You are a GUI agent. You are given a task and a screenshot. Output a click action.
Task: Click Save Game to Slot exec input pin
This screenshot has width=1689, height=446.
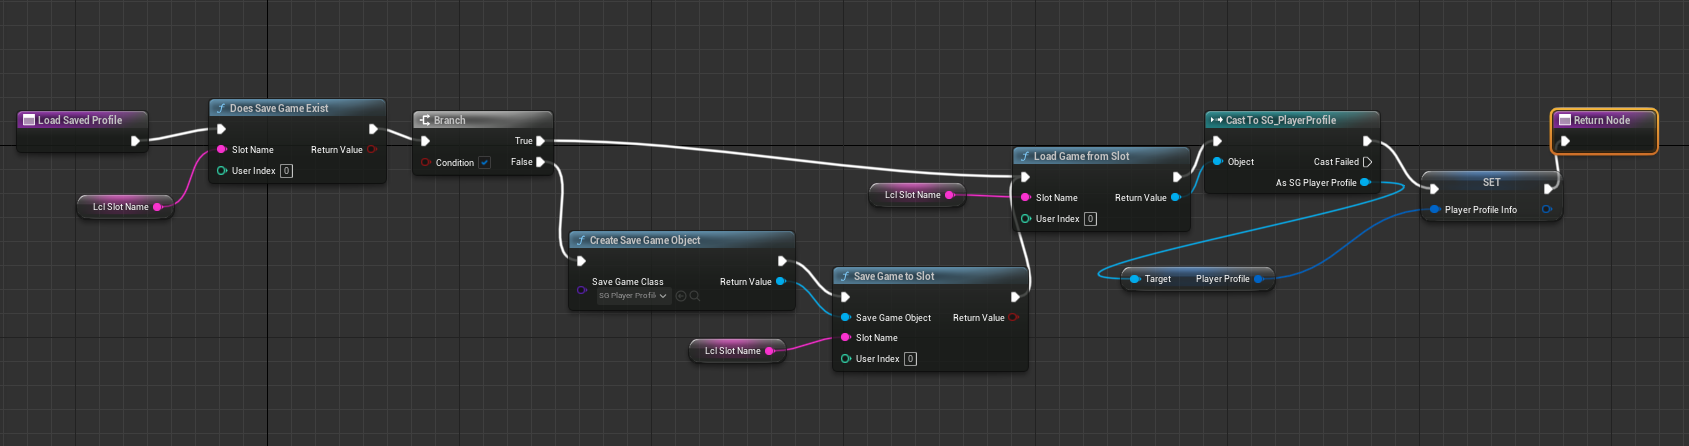(845, 297)
